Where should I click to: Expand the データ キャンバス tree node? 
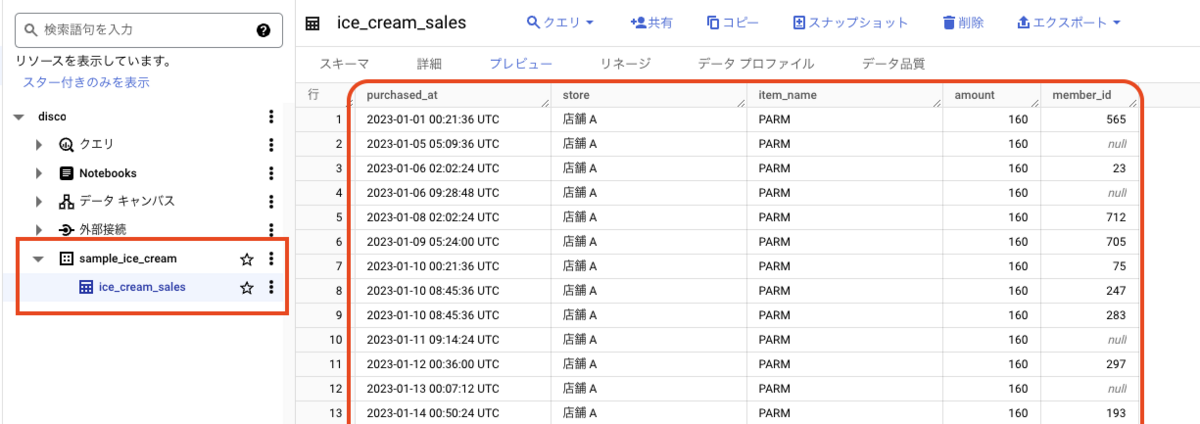(39, 201)
